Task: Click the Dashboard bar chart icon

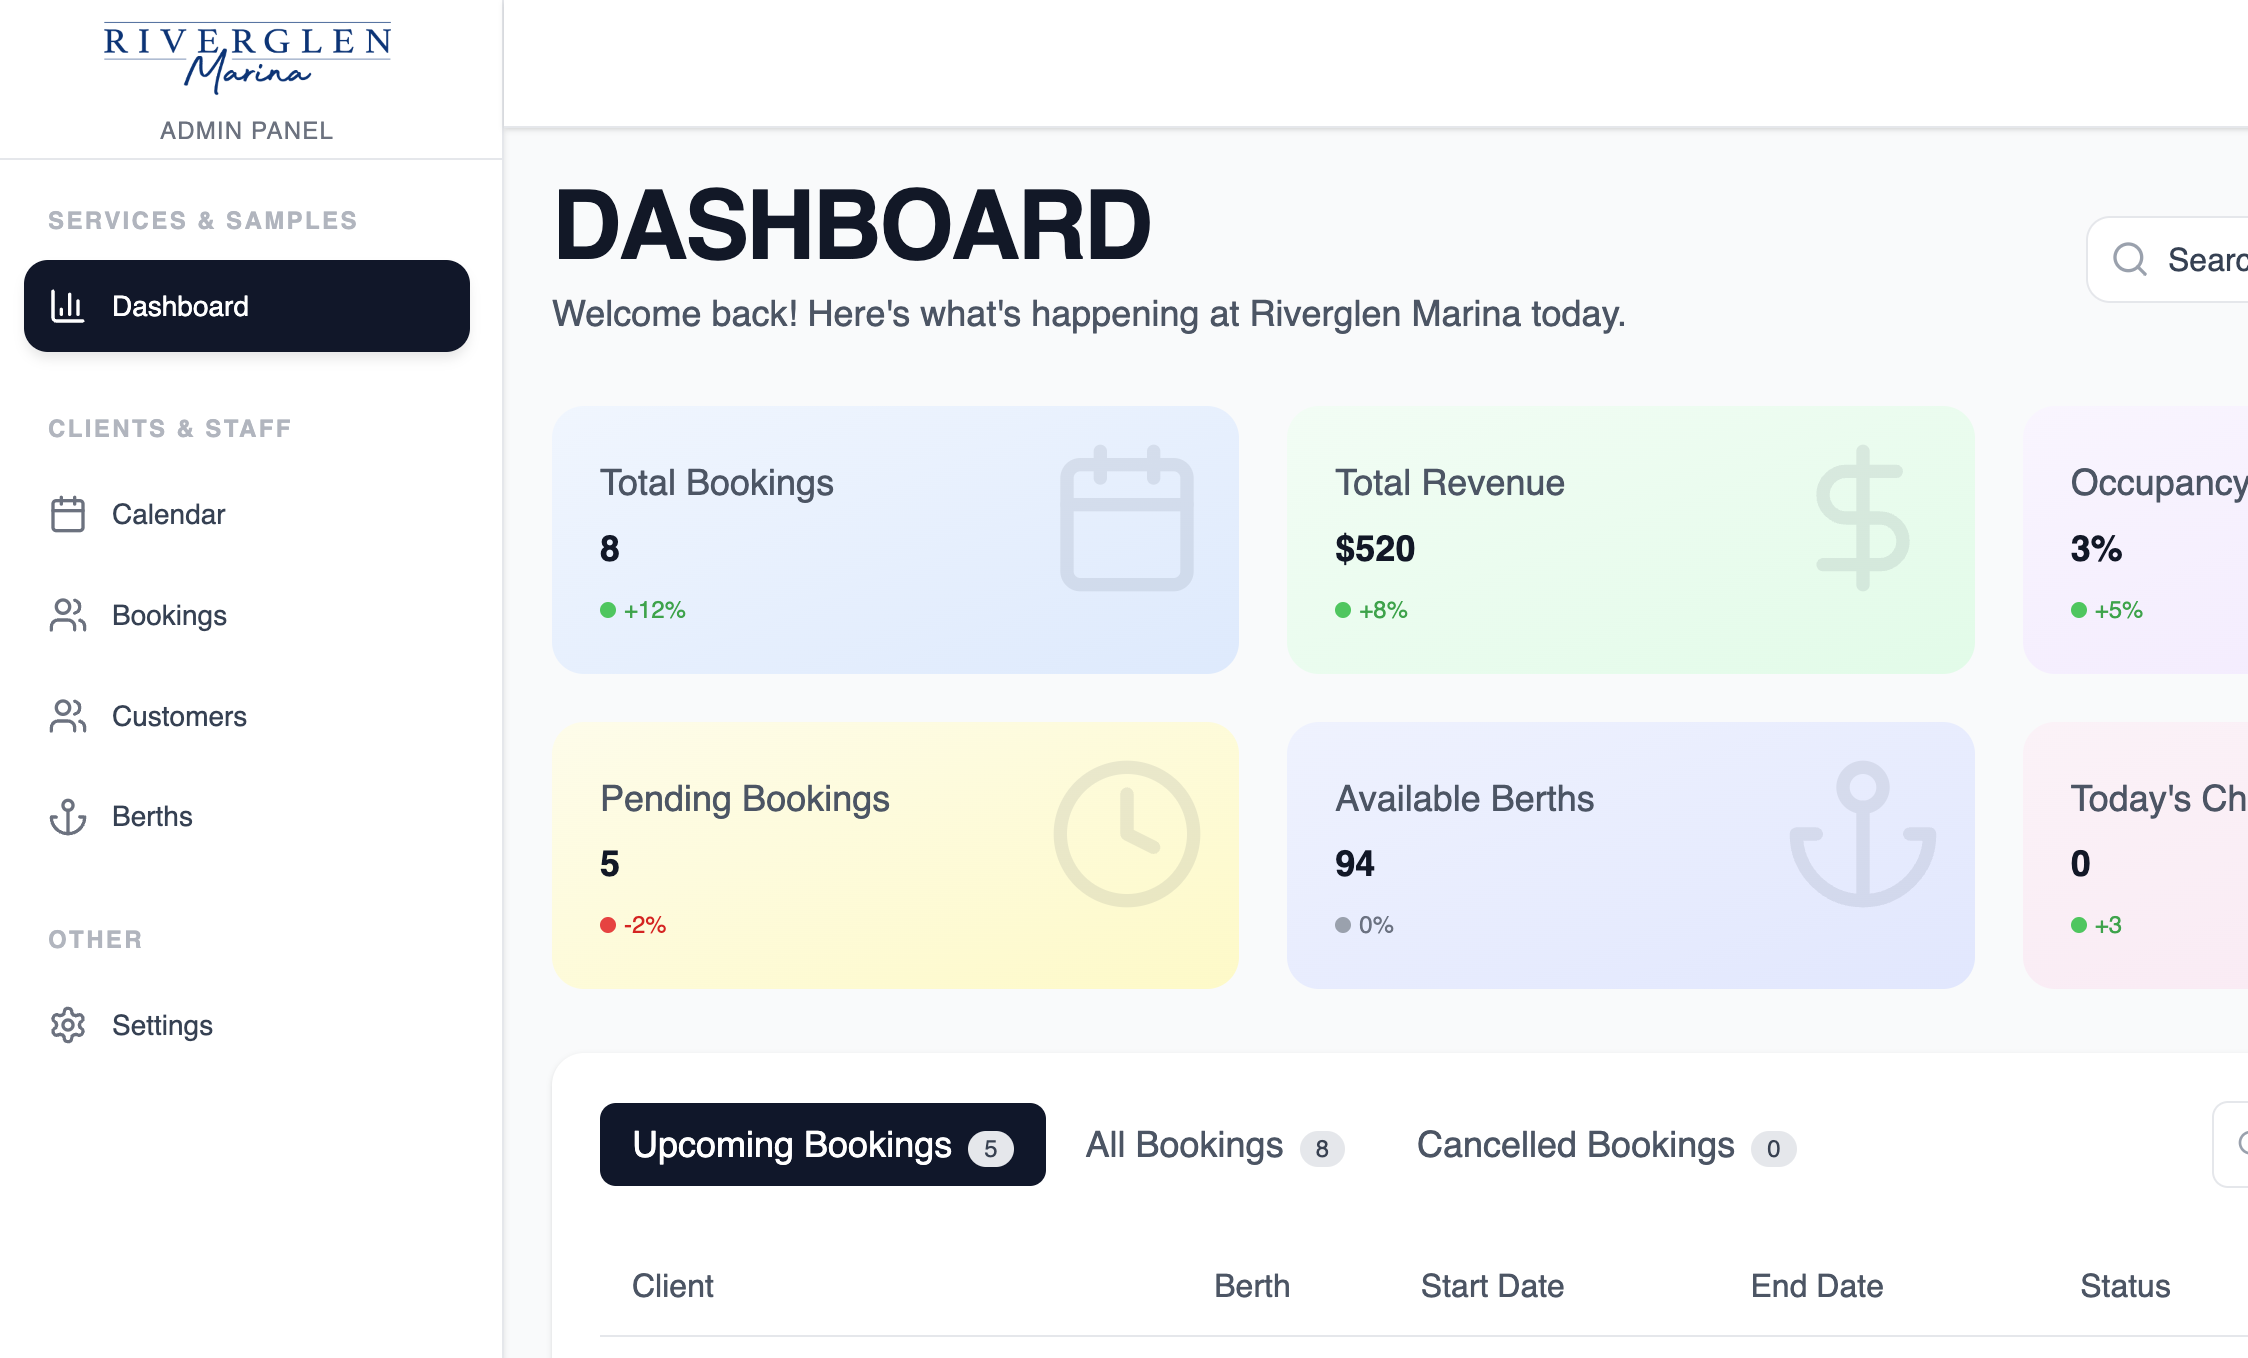Action: pyautogui.click(x=67, y=306)
